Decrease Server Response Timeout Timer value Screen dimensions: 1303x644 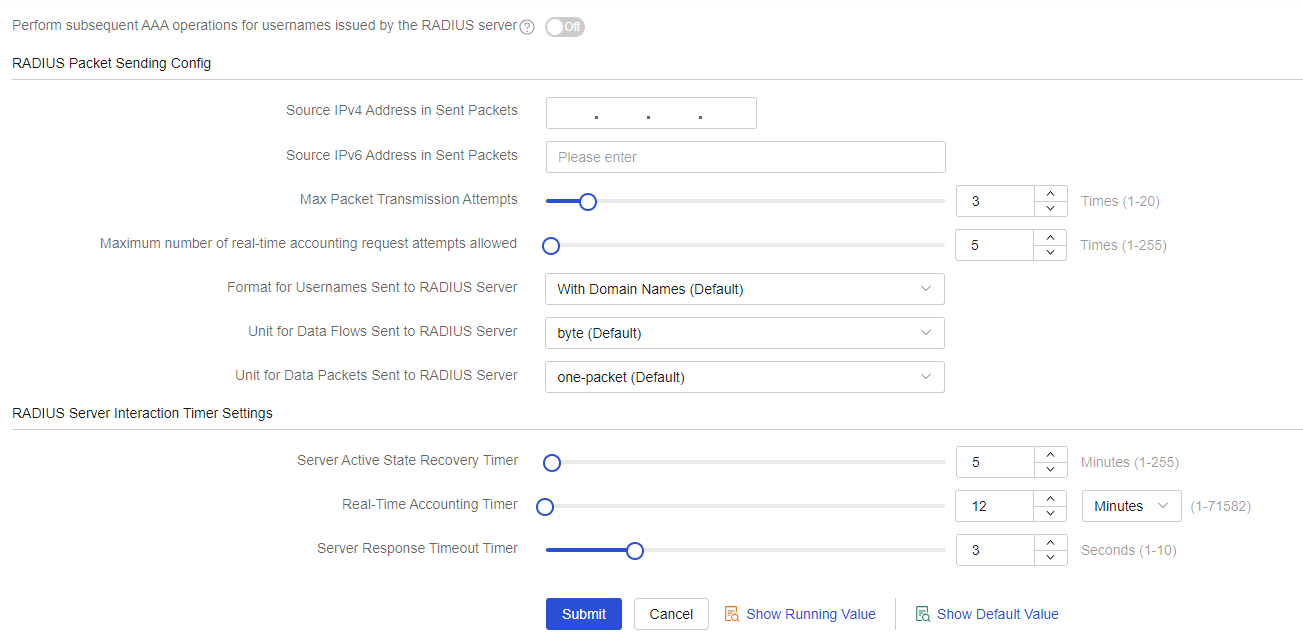(1050, 558)
